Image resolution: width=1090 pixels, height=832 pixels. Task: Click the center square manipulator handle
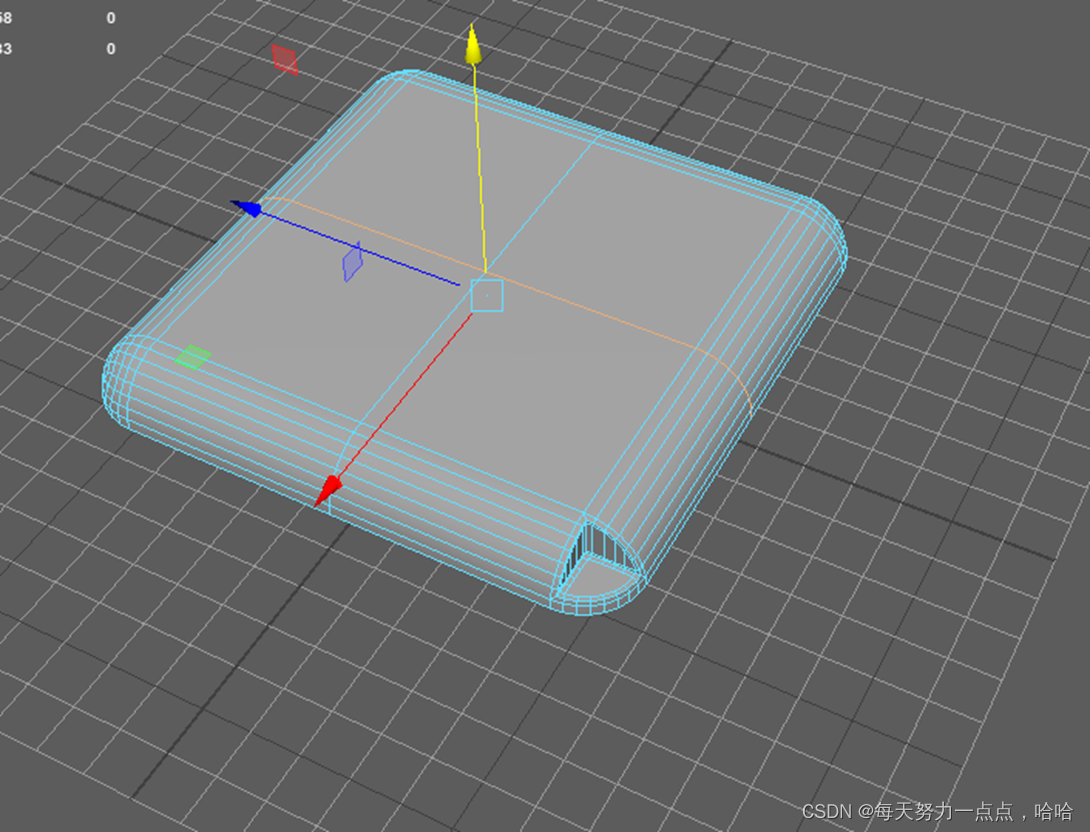click(487, 295)
